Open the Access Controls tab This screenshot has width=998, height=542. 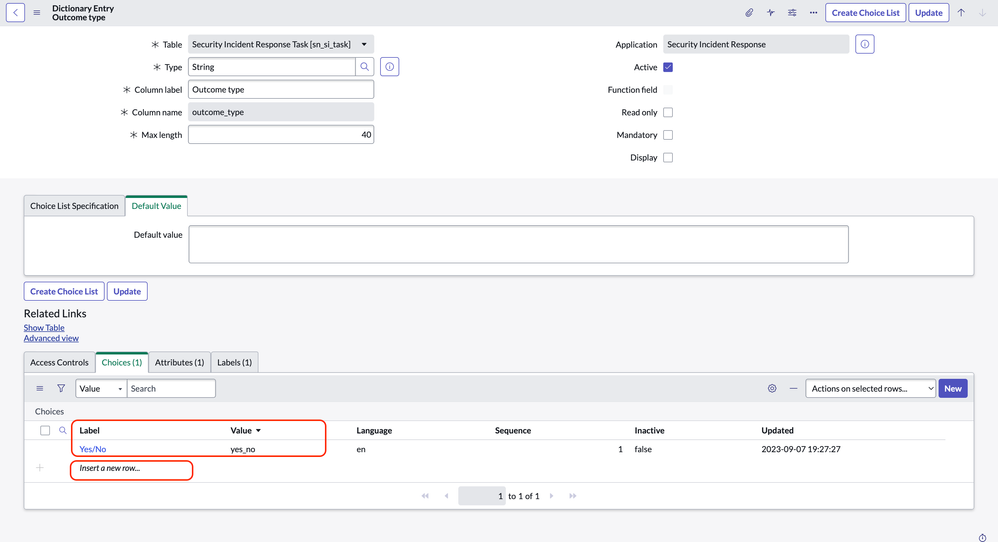(59, 363)
